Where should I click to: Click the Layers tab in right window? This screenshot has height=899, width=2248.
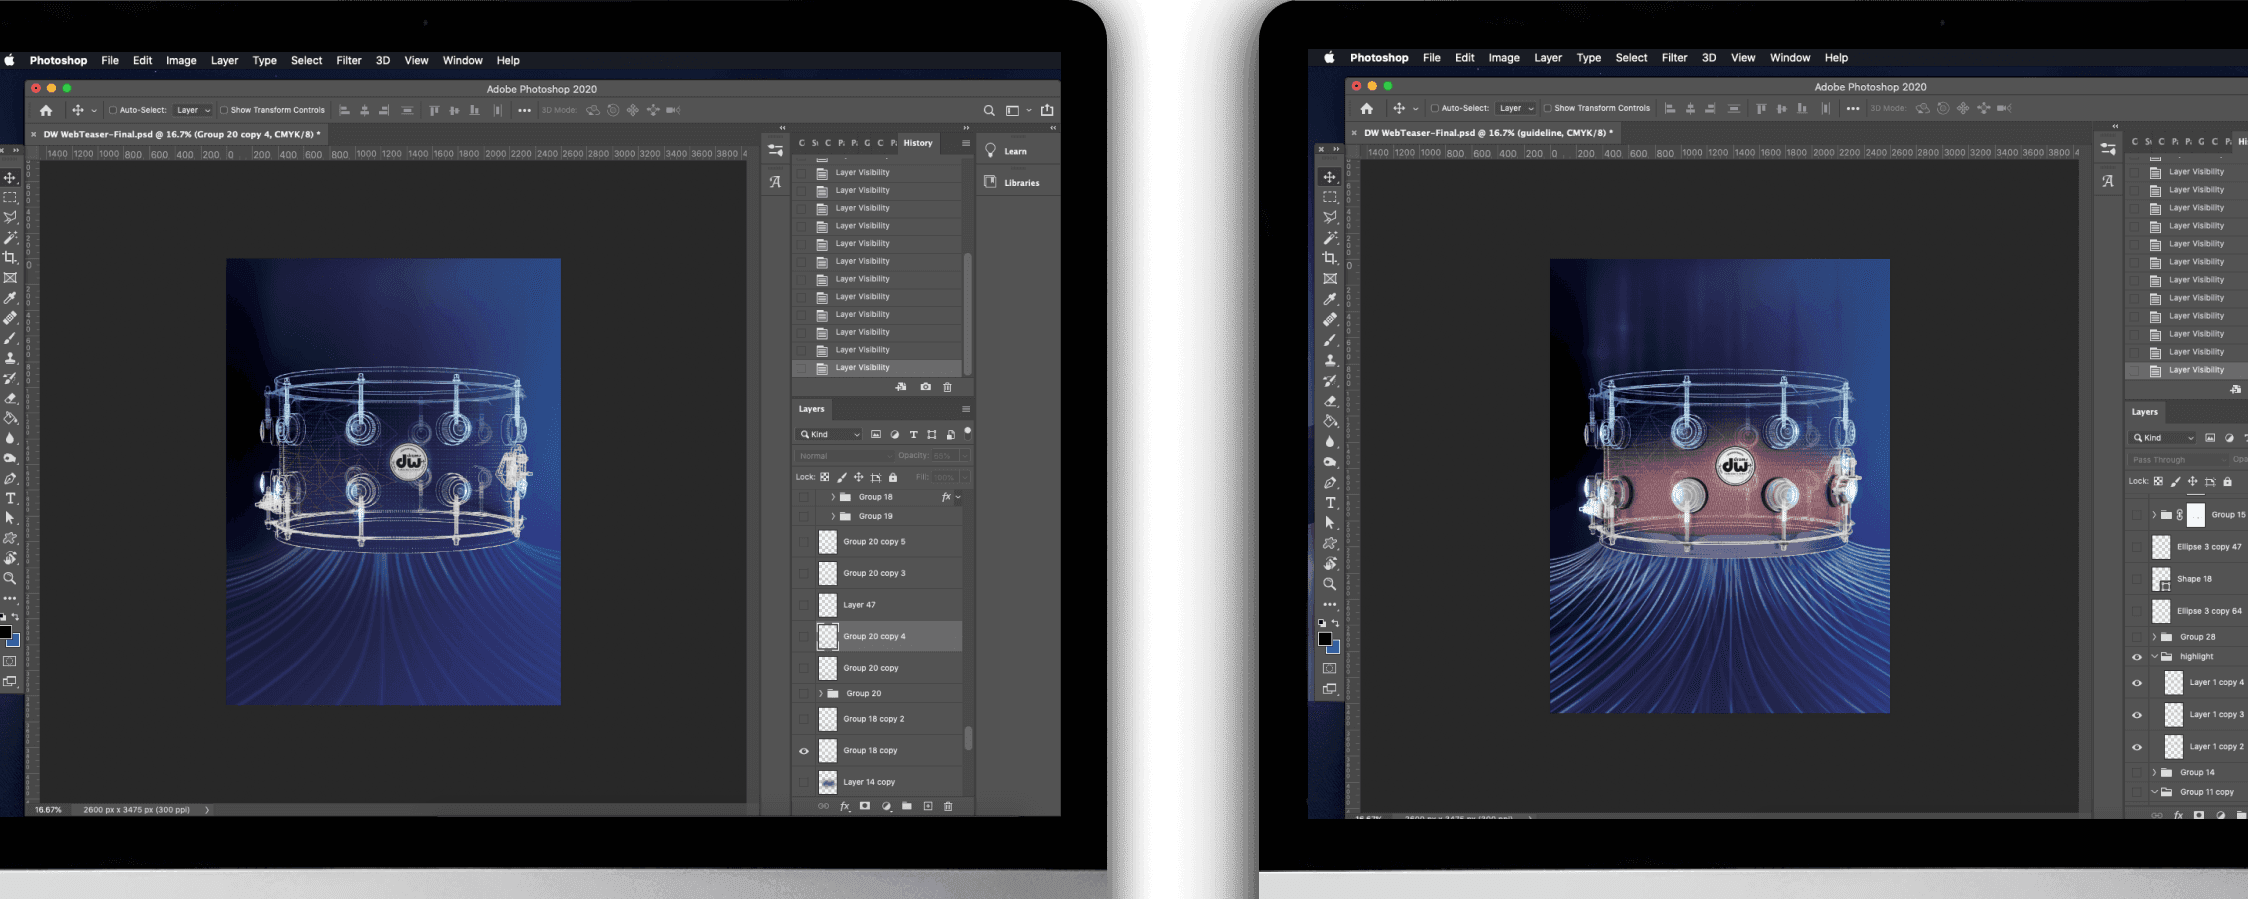click(2145, 412)
